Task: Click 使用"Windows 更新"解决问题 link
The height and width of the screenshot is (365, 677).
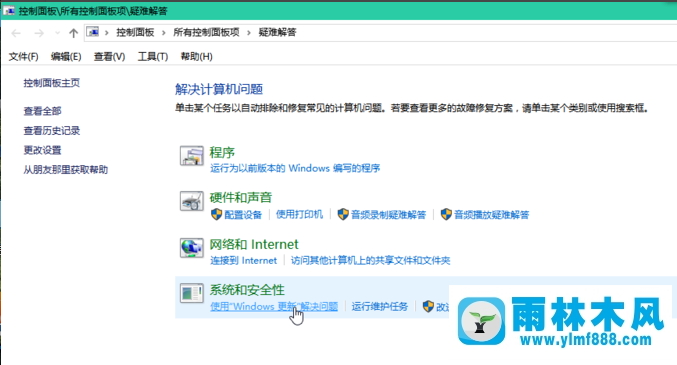Action: [x=274, y=307]
